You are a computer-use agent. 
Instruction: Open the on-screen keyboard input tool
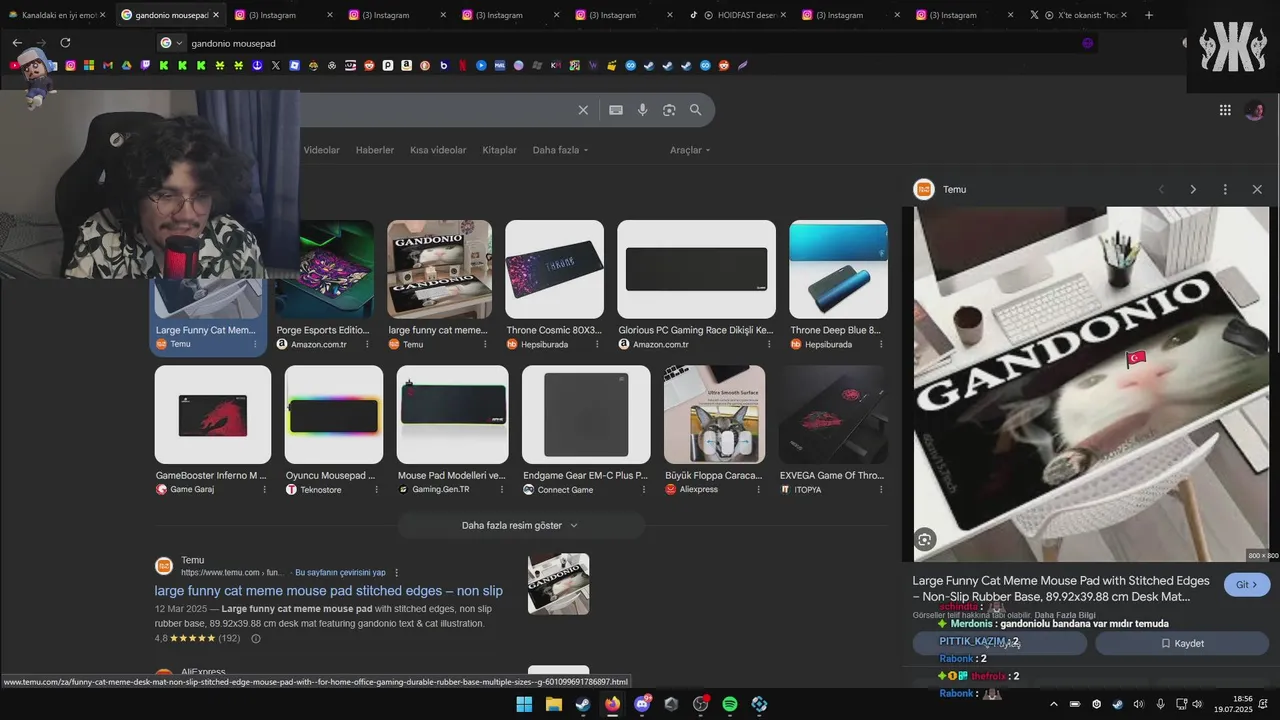(x=616, y=110)
